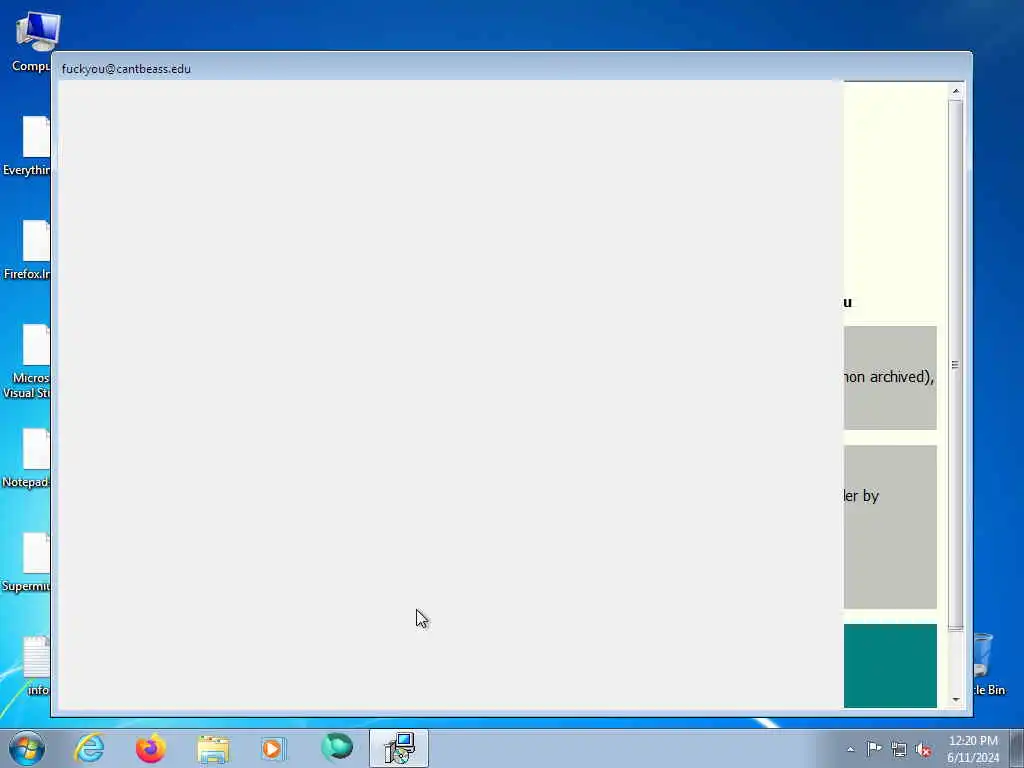Click the teal block in page
The image size is (1024, 768).
[890, 665]
